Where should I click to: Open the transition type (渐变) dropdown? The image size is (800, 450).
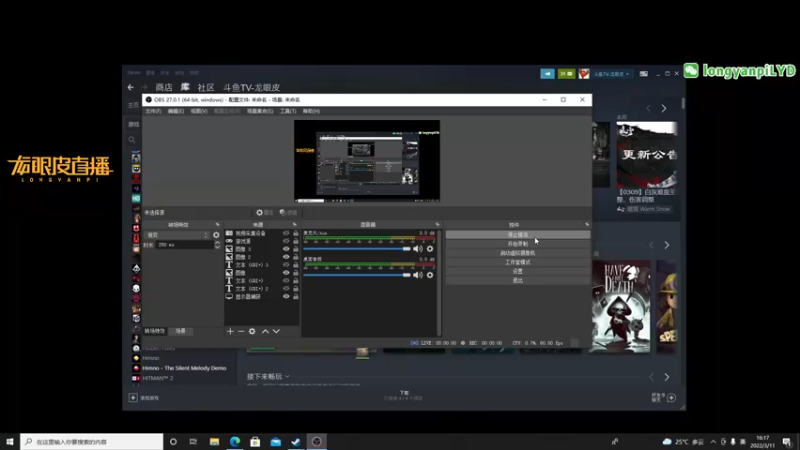[177, 235]
